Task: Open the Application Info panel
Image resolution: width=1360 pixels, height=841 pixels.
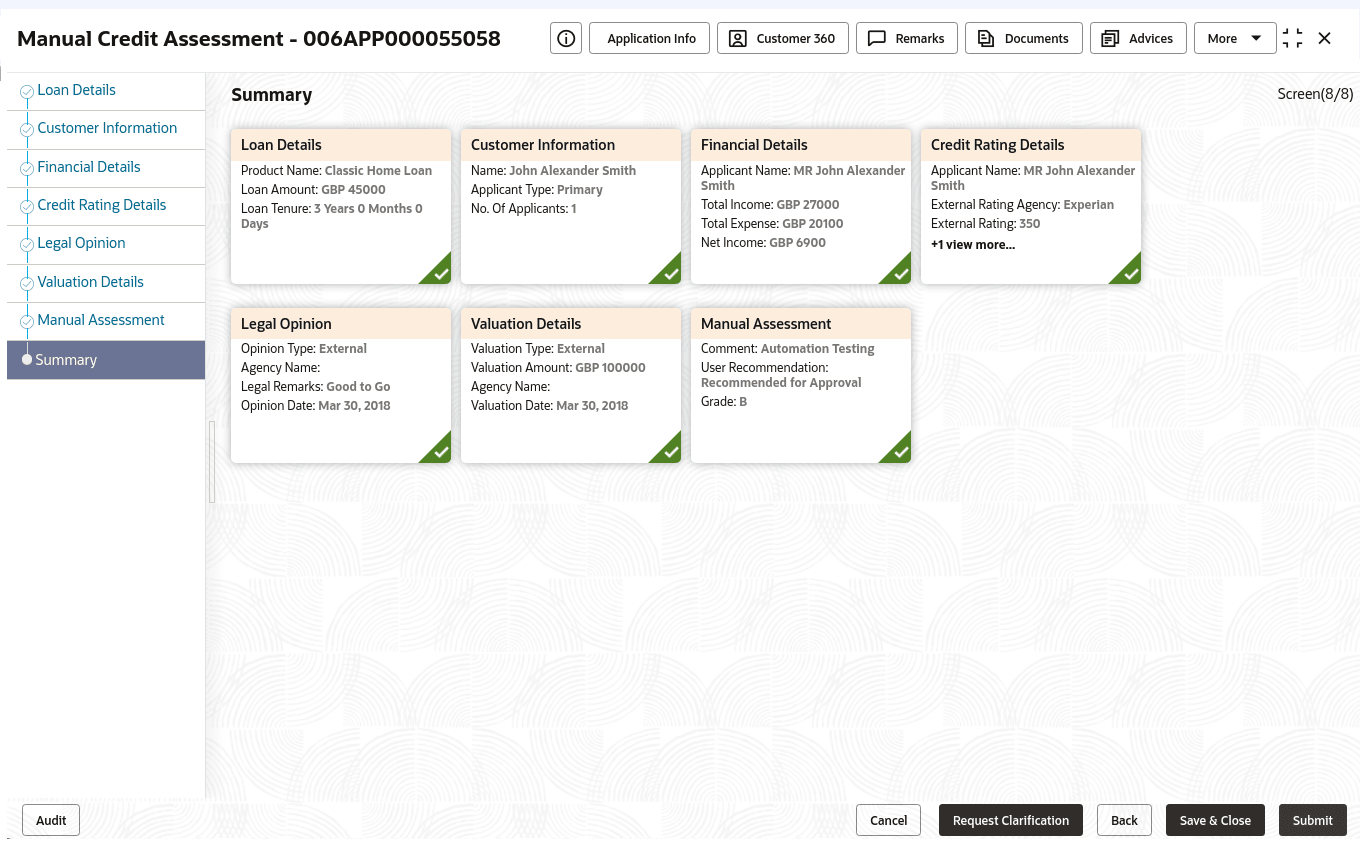Action: tap(651, 38)
